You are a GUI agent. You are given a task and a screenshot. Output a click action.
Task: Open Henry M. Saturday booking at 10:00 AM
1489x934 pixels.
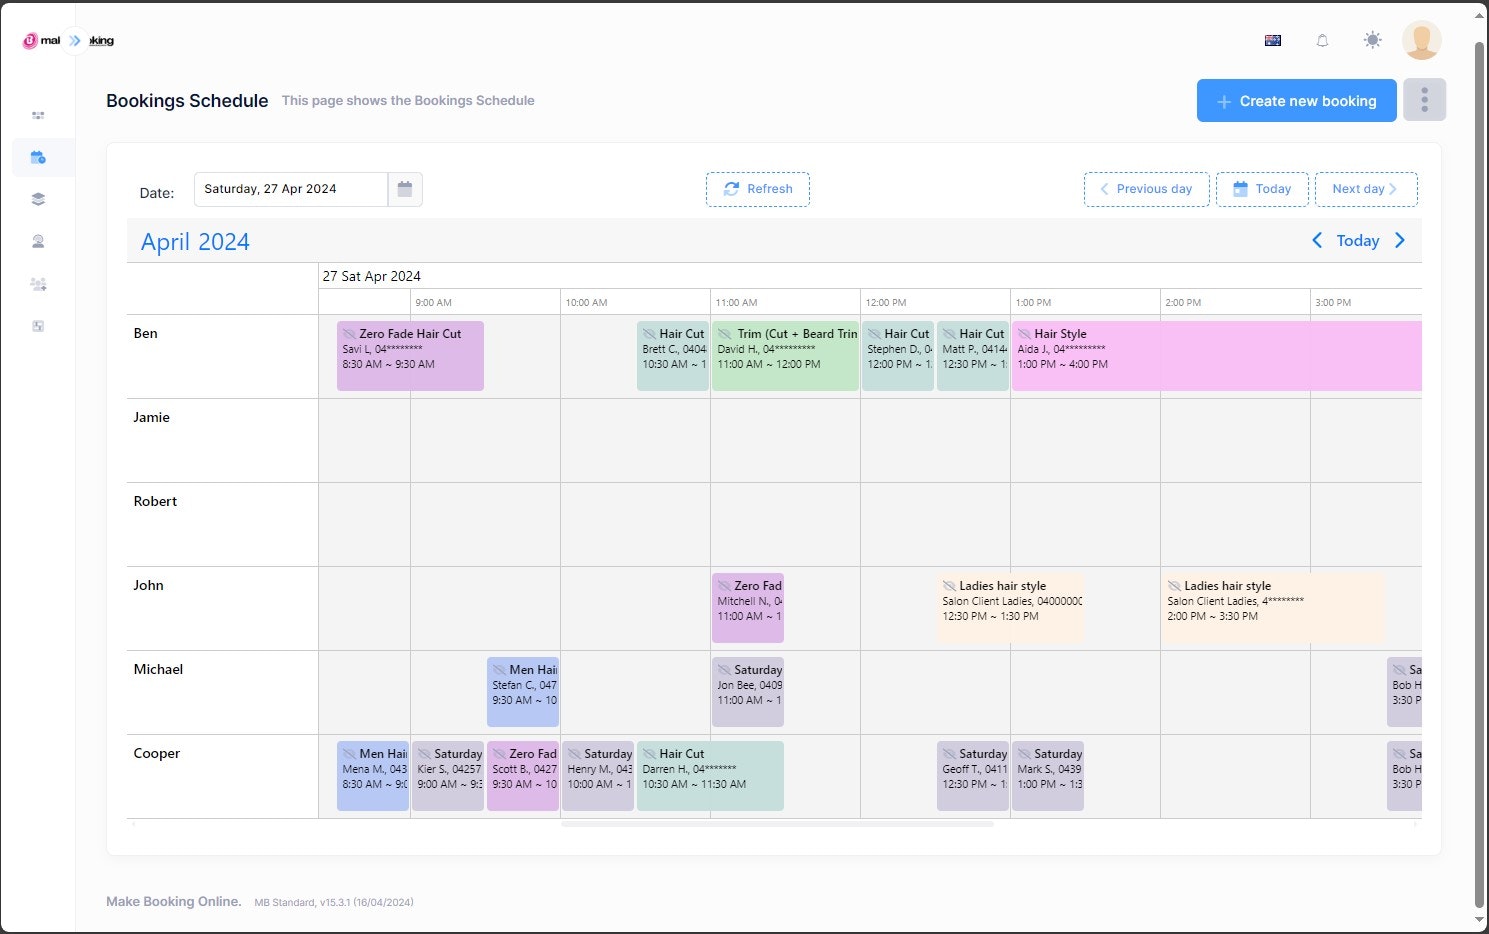[x=597, y=776]
